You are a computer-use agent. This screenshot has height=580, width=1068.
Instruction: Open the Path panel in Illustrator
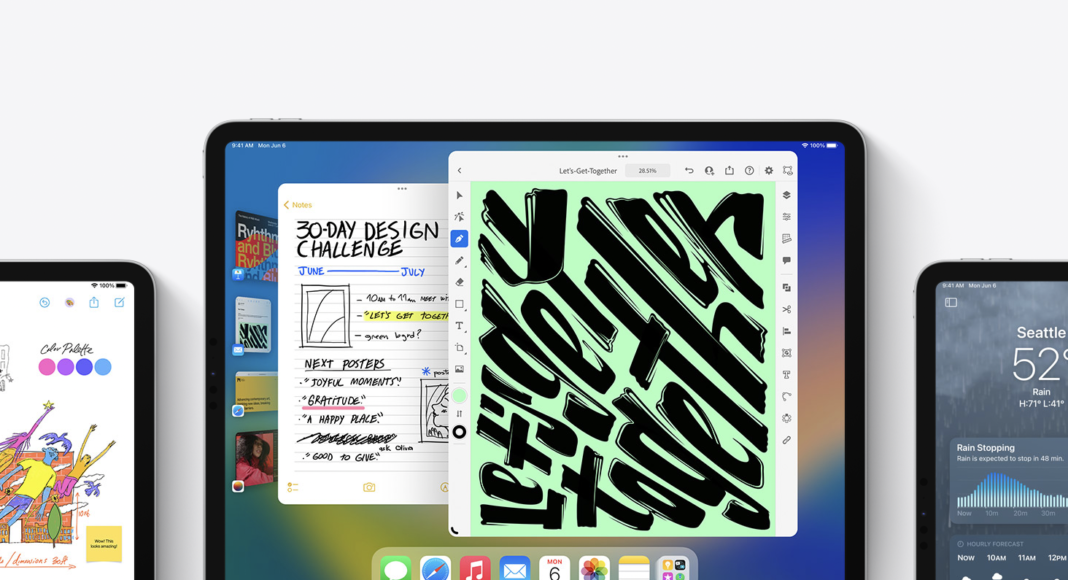click(787, 397)
